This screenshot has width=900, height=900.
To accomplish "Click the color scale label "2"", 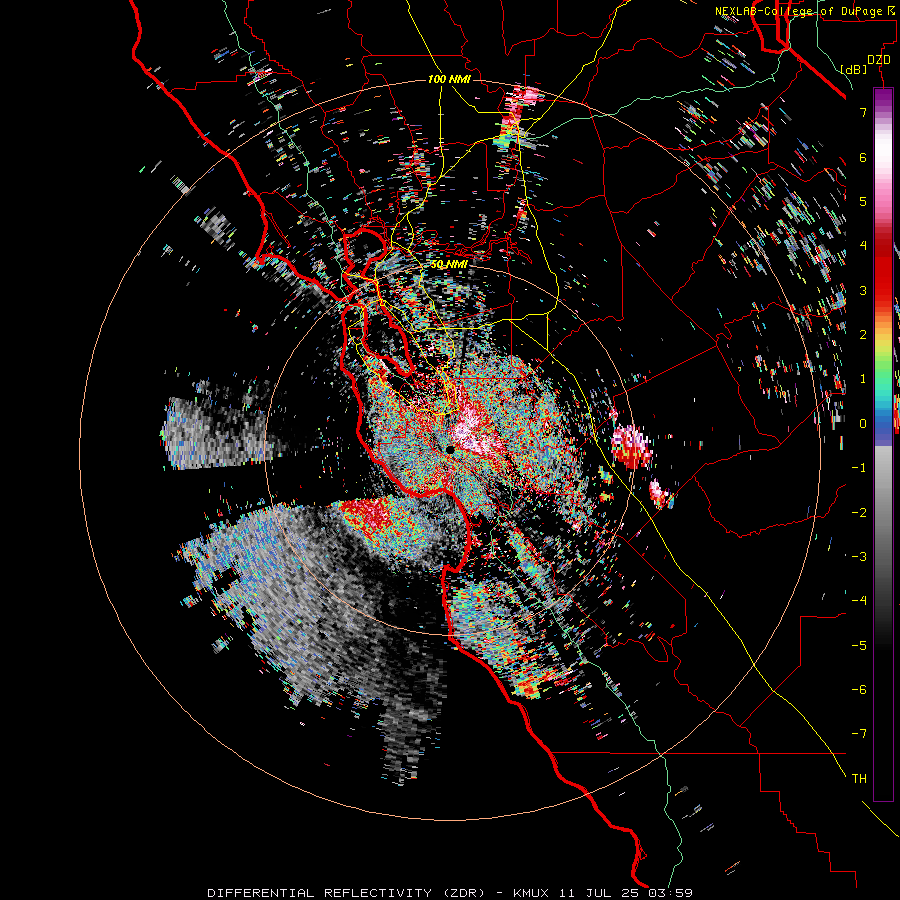I will tap(863, 335).
